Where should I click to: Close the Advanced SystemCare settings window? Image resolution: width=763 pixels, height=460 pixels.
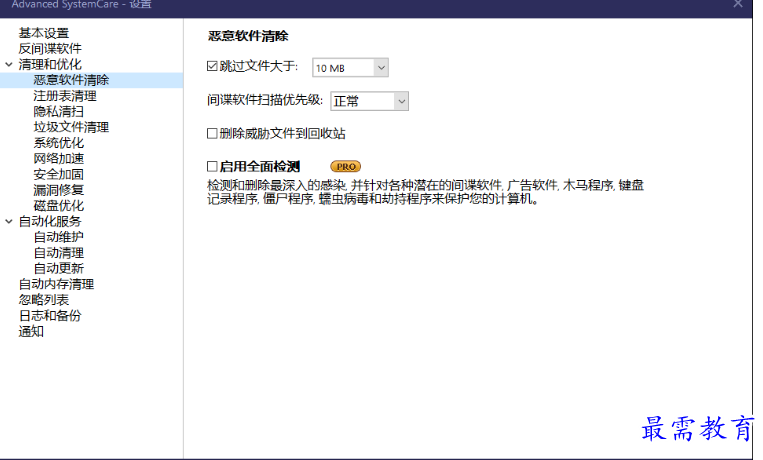click(738, 4)
